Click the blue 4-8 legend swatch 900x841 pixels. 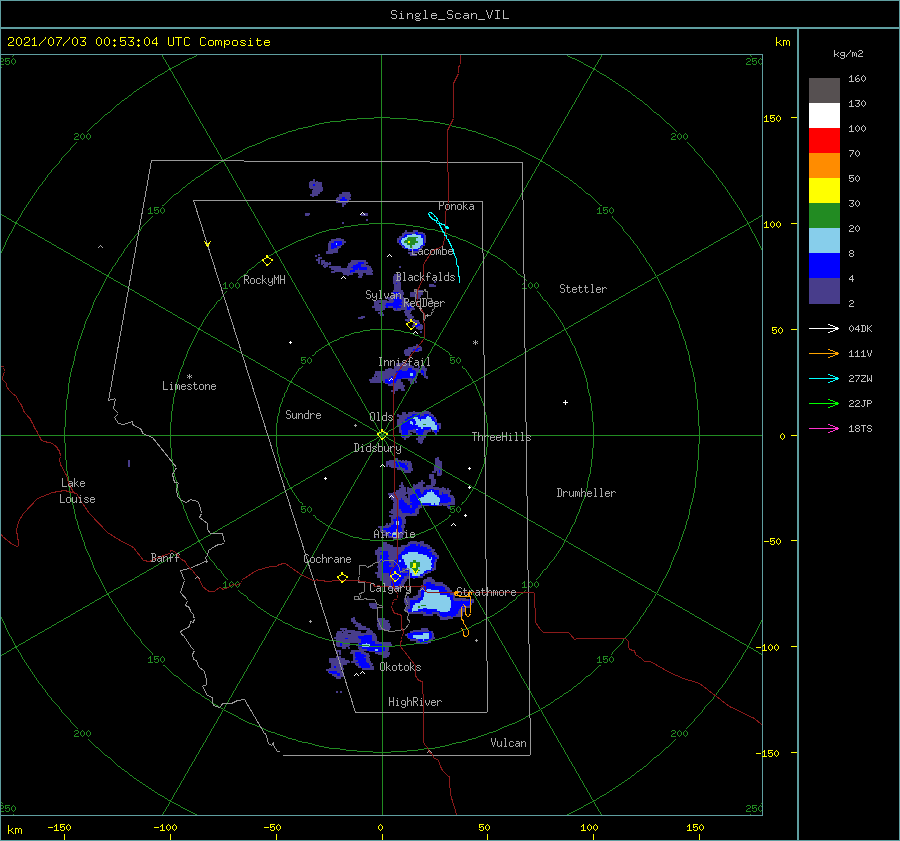pyautogui.click(x=824, y=265)
